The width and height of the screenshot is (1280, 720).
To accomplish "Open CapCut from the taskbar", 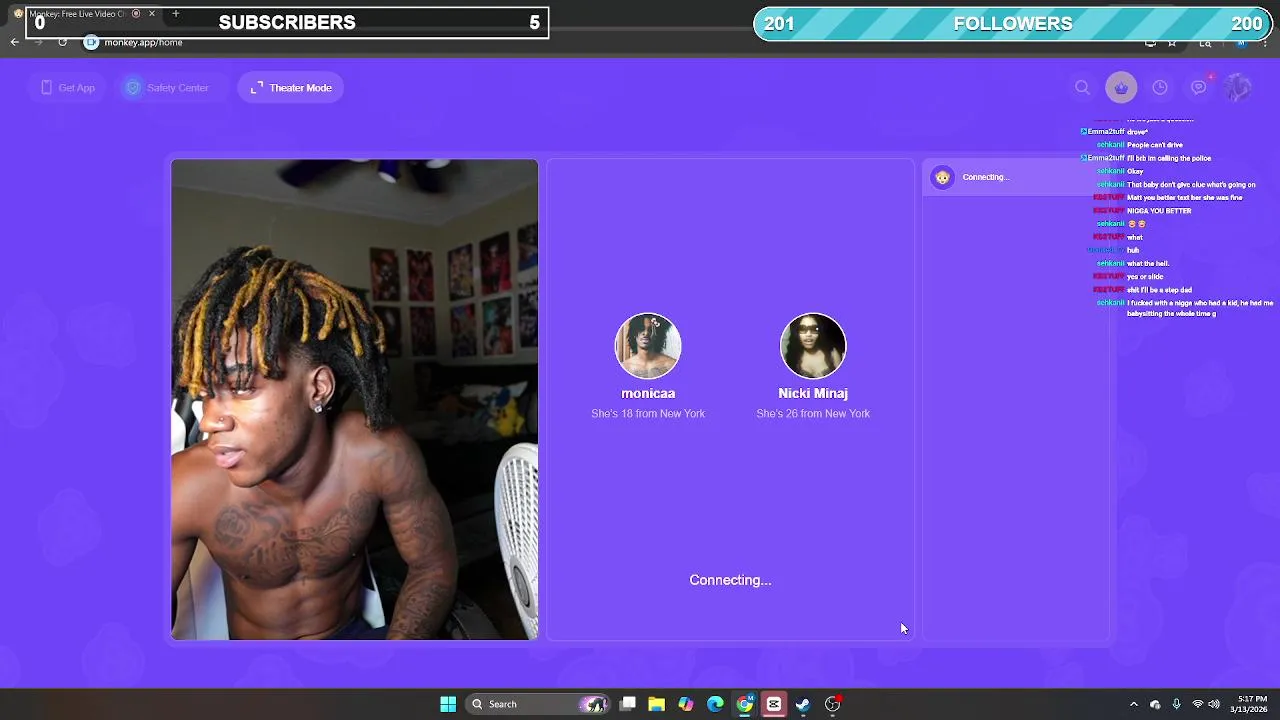I will pos(774,704).
